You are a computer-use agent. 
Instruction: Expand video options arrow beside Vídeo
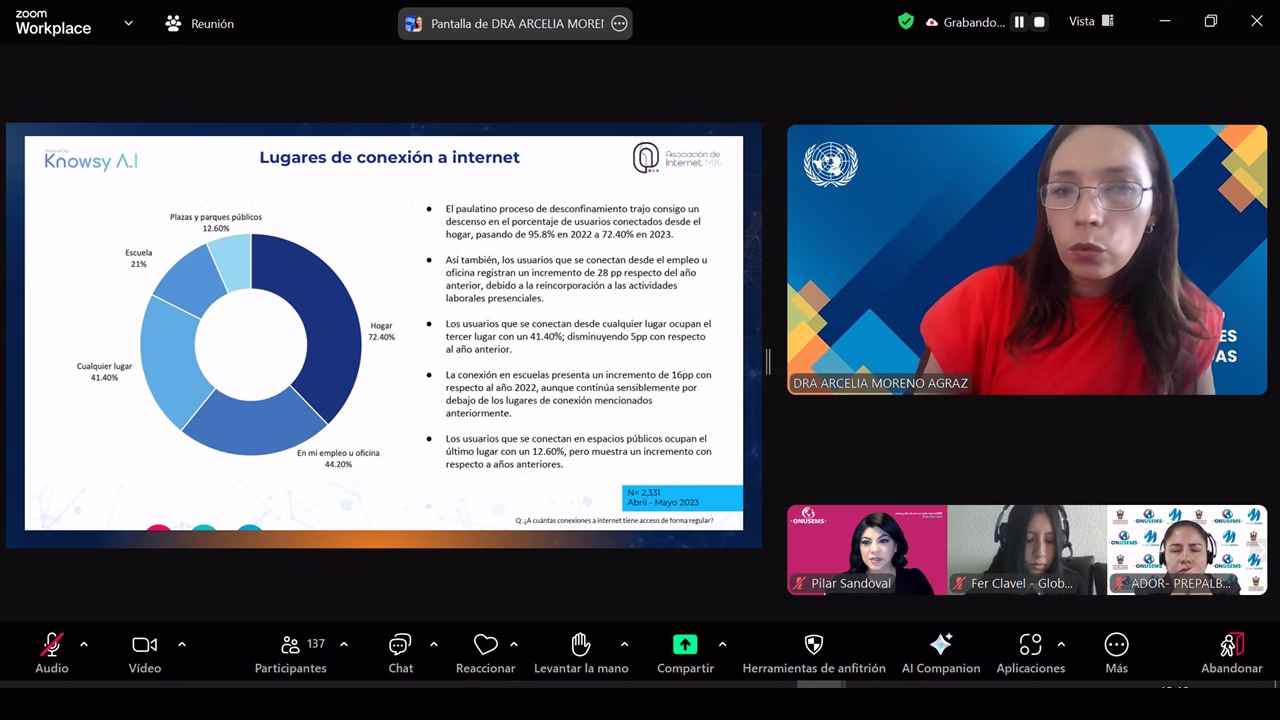coord(181,644)
